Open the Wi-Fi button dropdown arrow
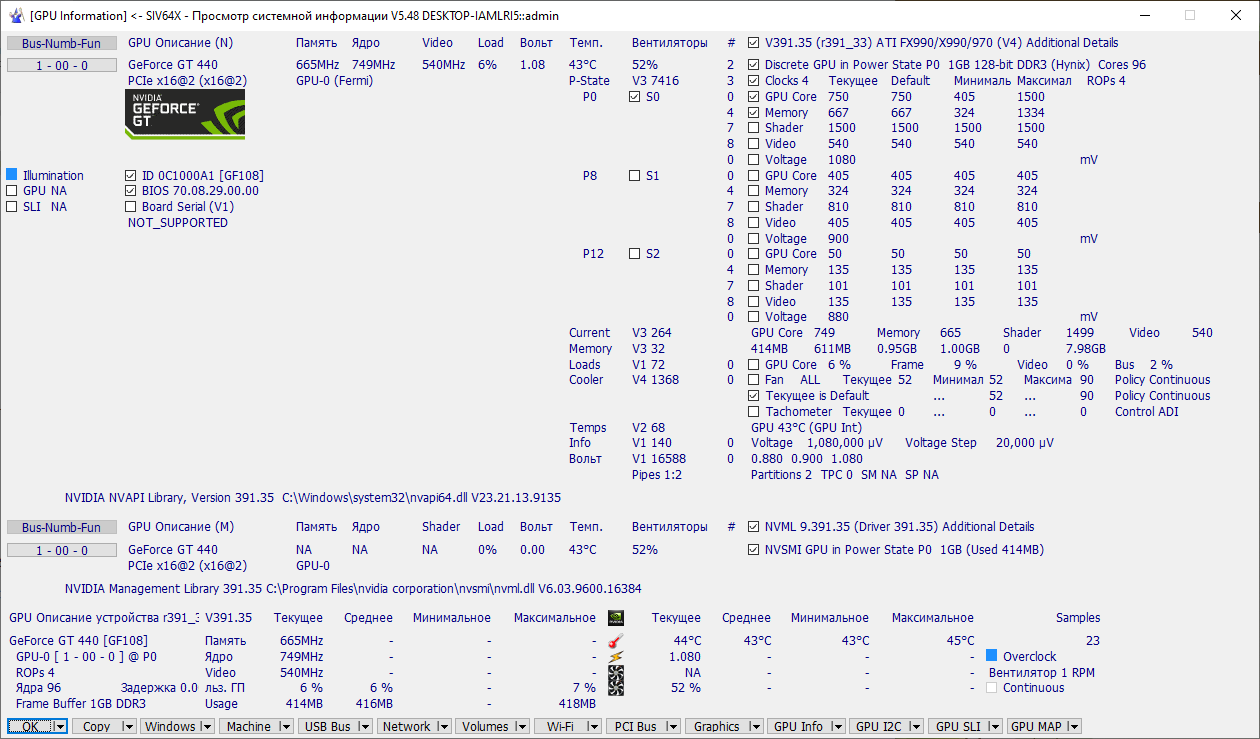1260x739 pixels. pos(594,727)
